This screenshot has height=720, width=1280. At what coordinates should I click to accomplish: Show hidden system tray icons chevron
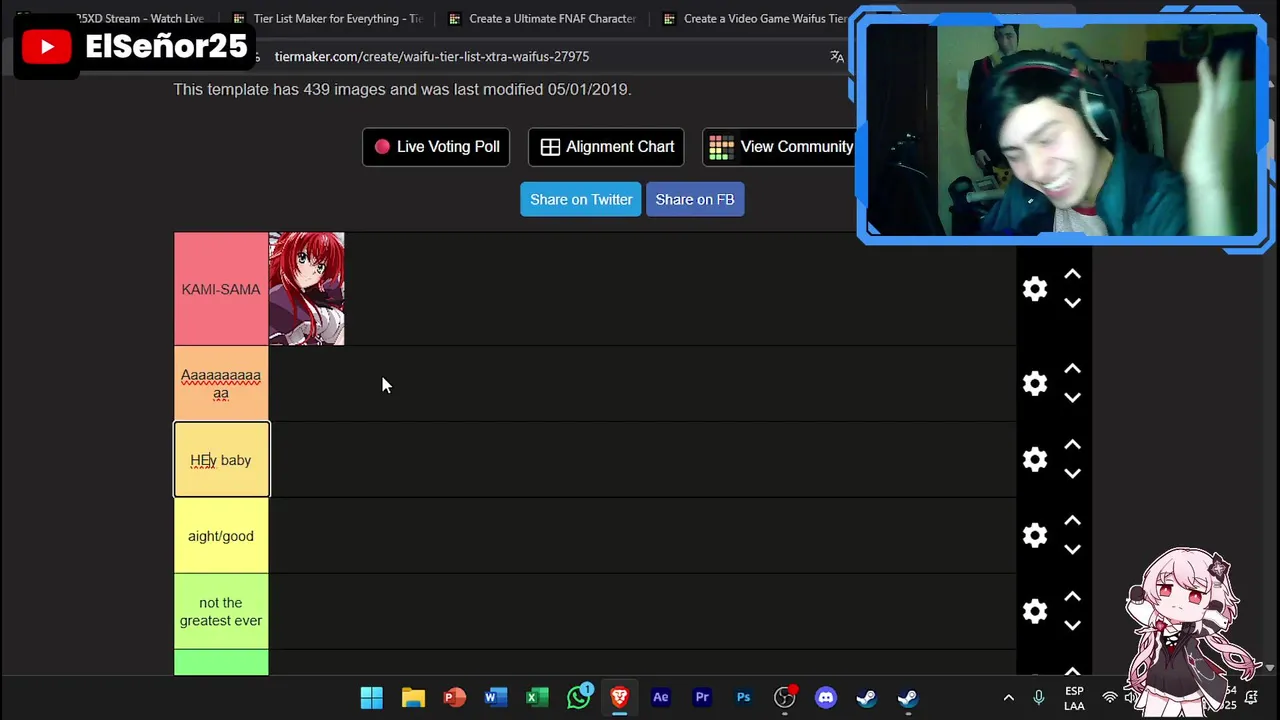(1008, 698)
